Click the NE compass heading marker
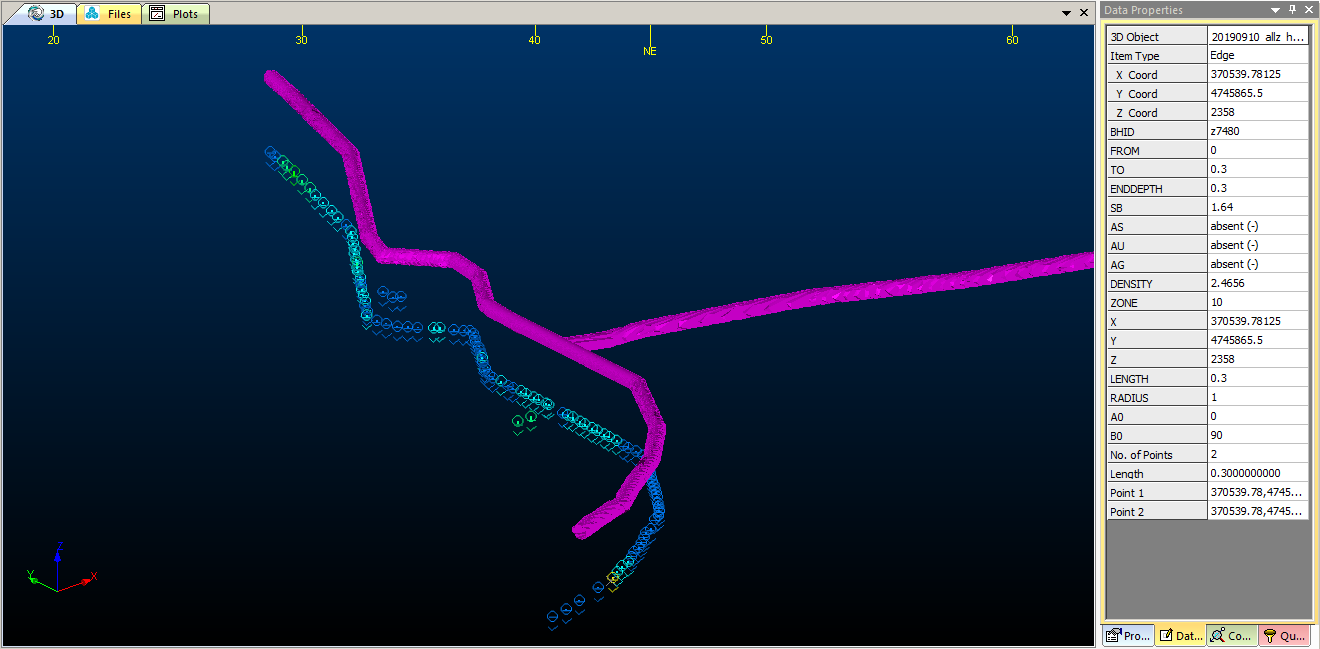1320x649 pixels. click(650, 51)
